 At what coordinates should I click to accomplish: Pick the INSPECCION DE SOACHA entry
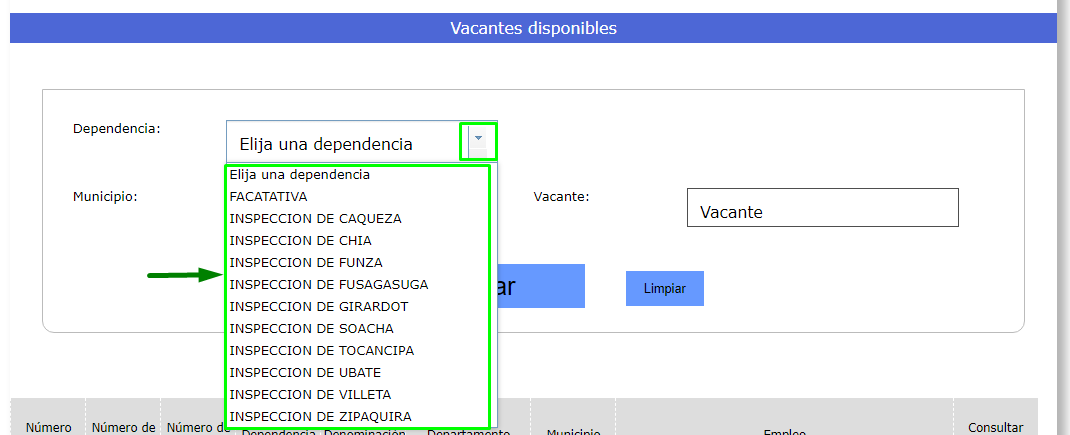click(311, 329)
